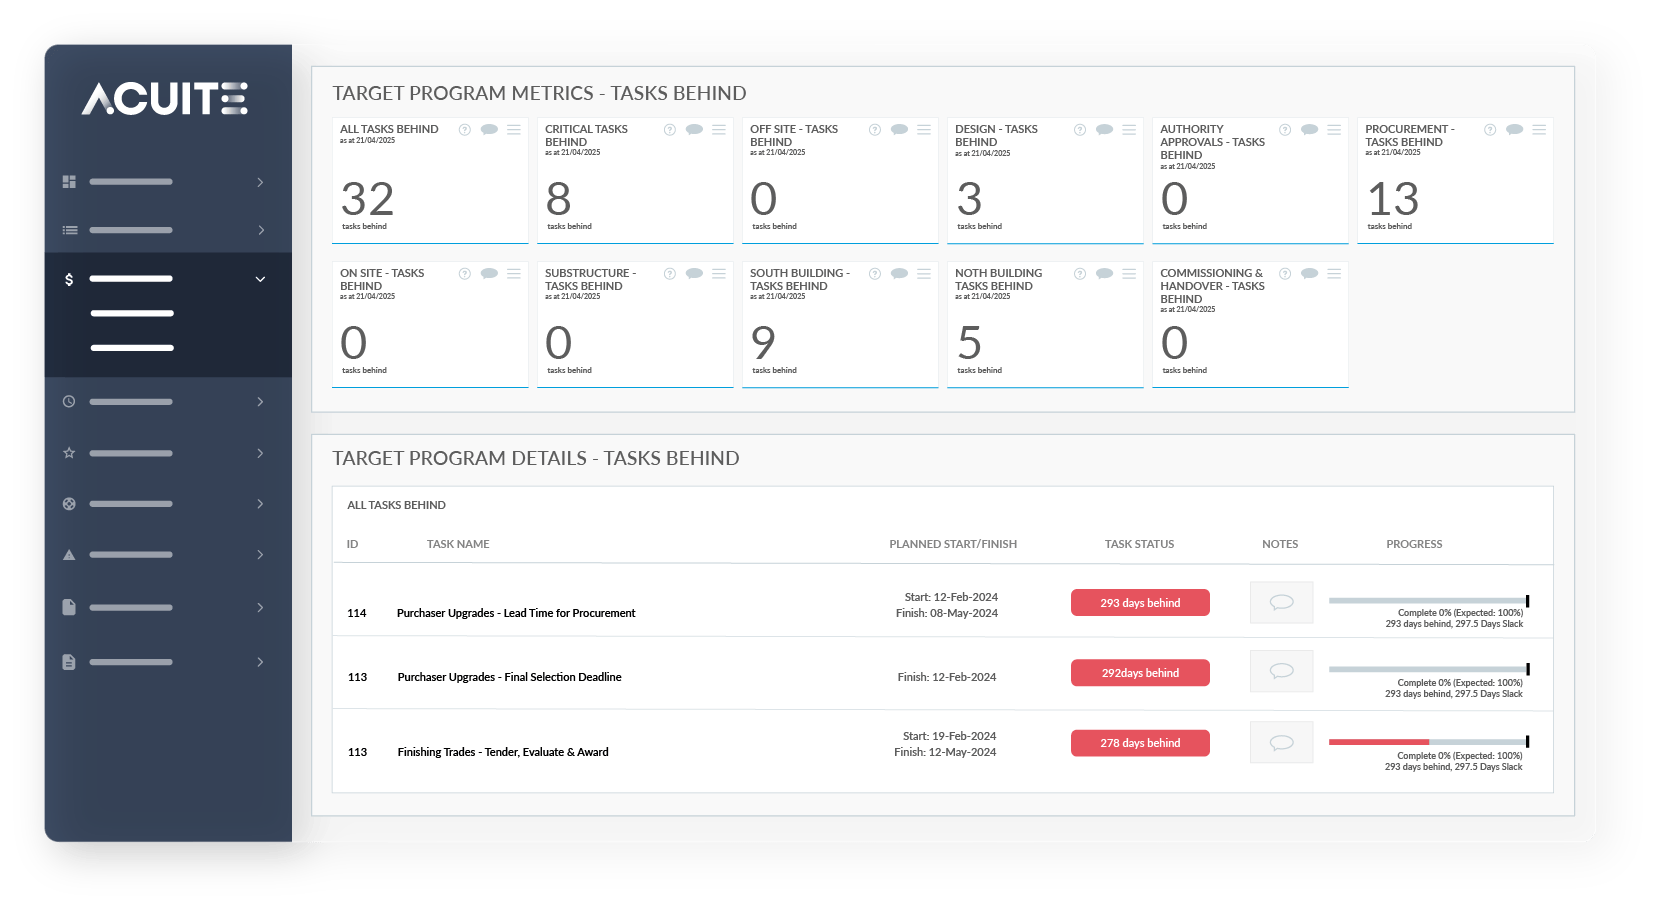Click the PLANNED START/FINISH column header
The width and height of the screenshot is (1666, 912).
(953, 544)
